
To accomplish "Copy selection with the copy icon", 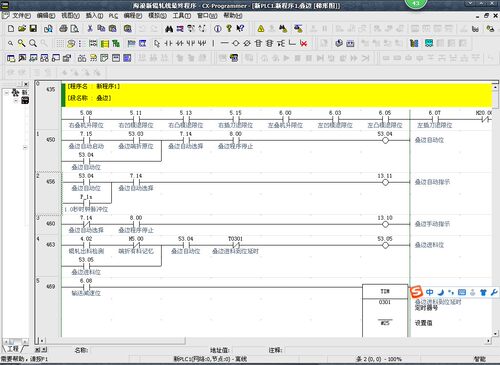I will point(101,29).
